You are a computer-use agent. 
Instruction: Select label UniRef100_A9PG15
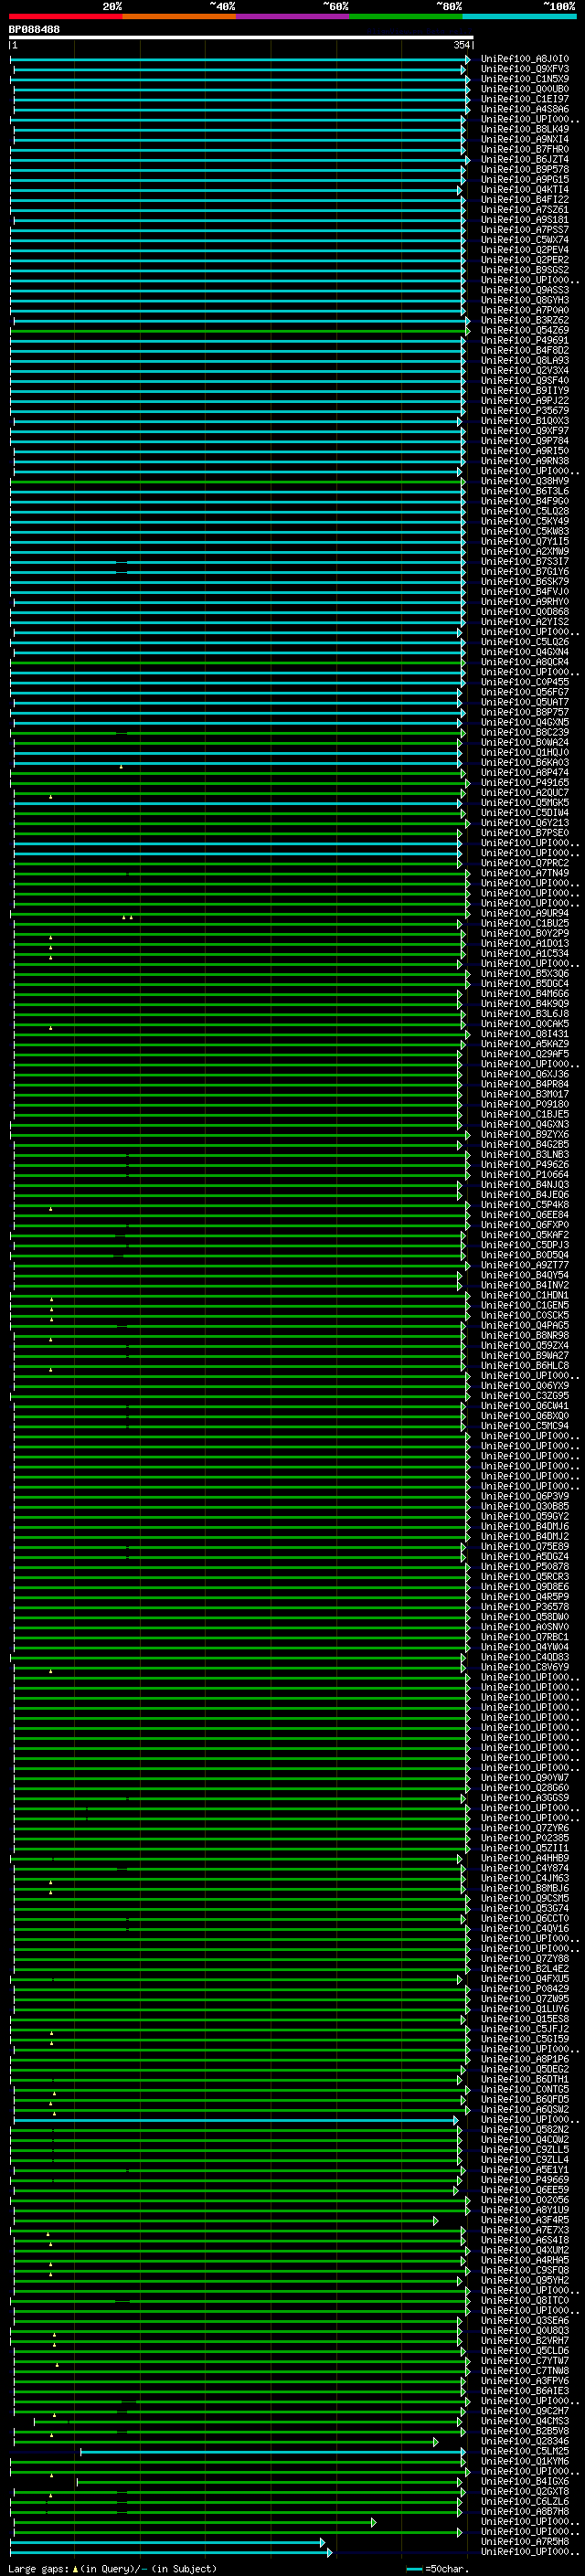coord(525,179)
